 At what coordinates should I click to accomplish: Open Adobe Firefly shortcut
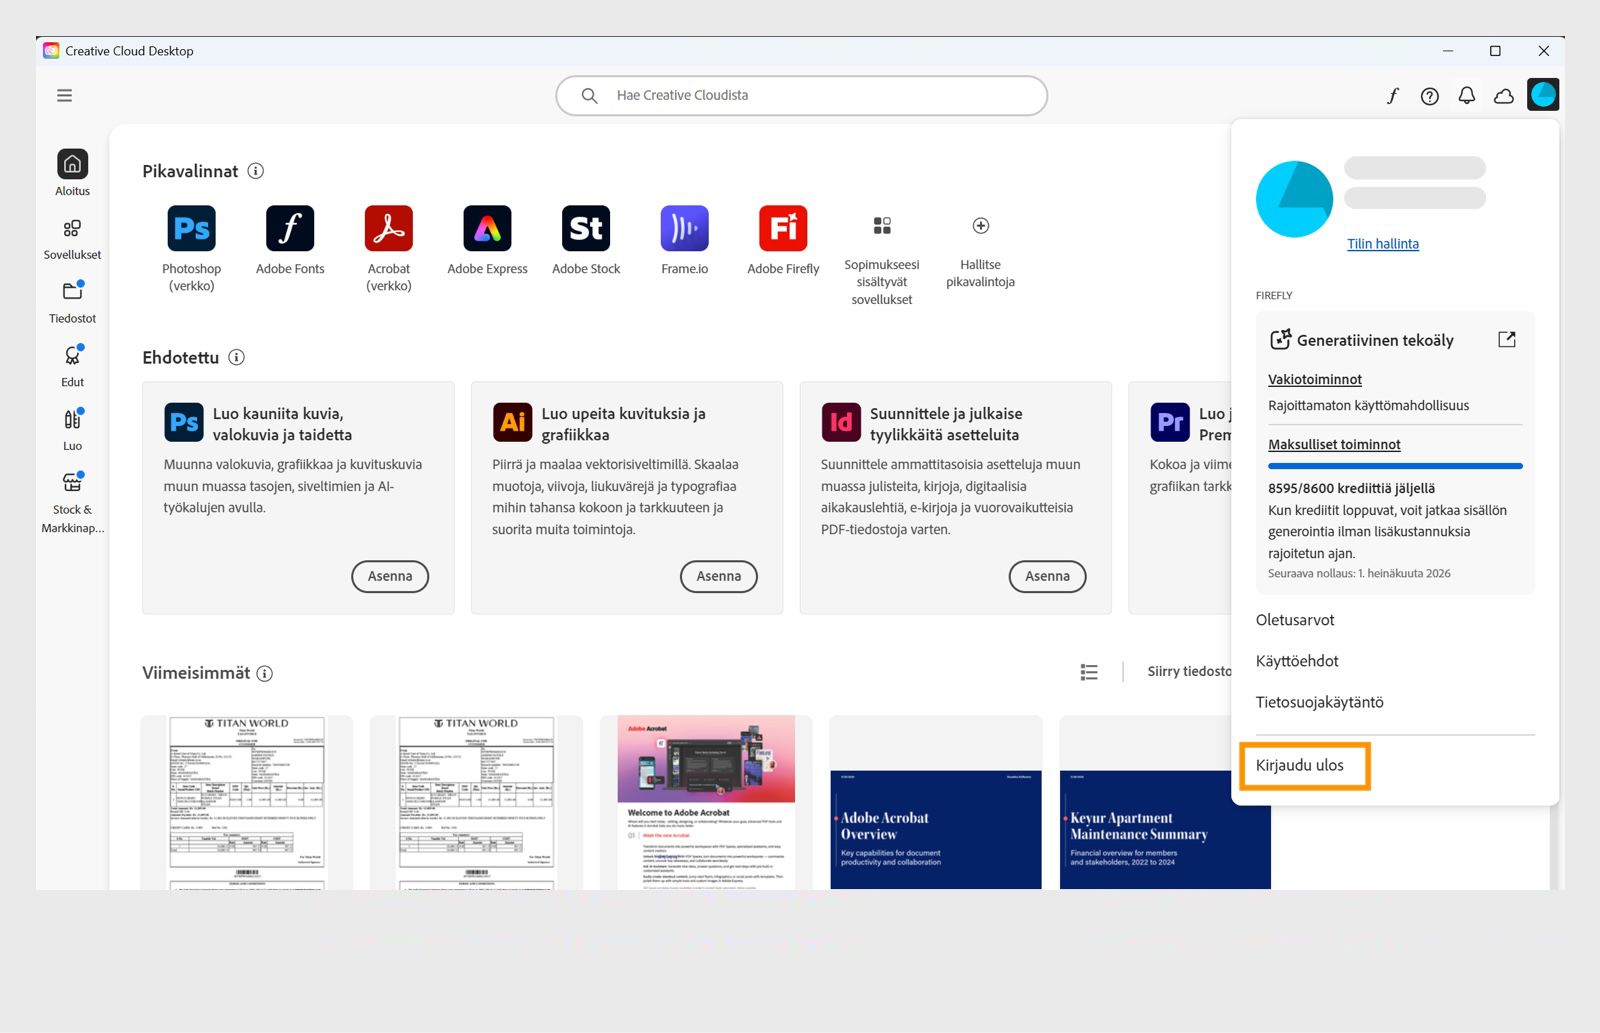(x=783, y=241)
